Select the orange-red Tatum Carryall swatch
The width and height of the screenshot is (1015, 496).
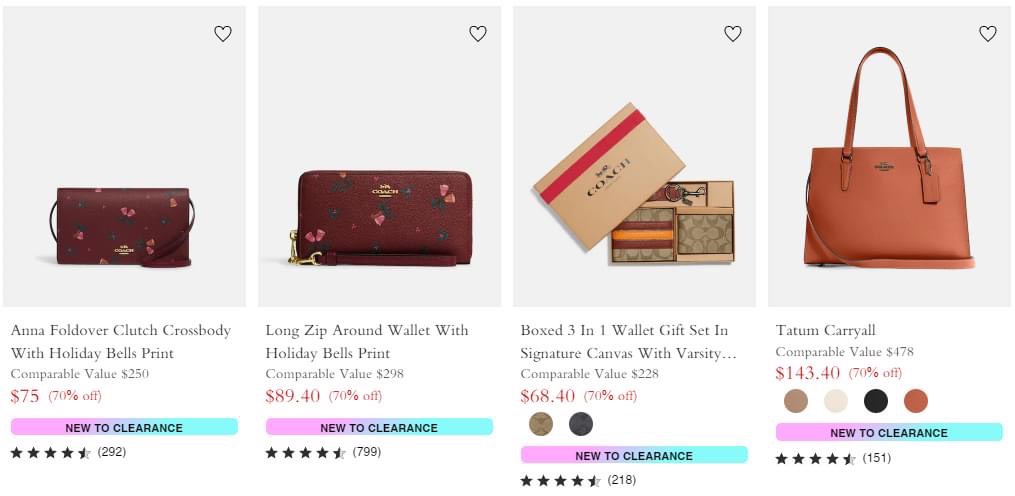916,401
